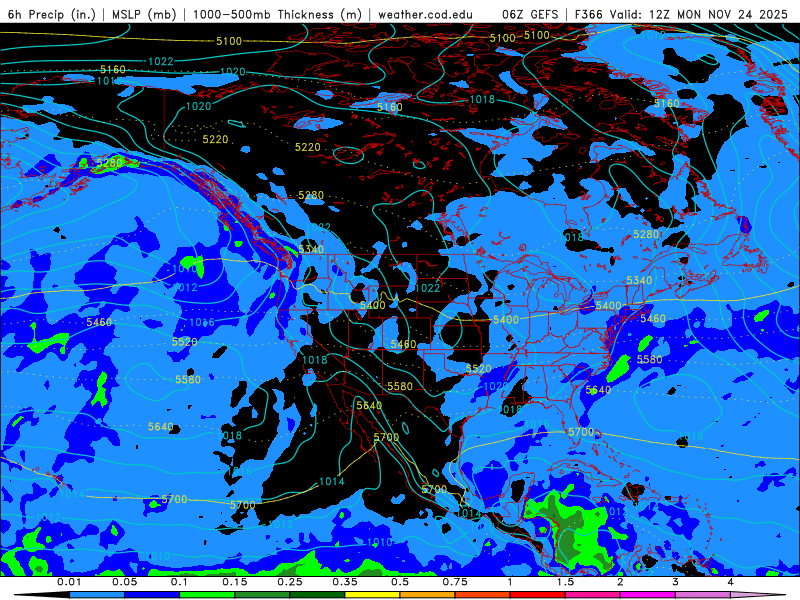800x600 pixels.
Task: Select the violet 3–4 legend swatch
Action: (703, 595)
